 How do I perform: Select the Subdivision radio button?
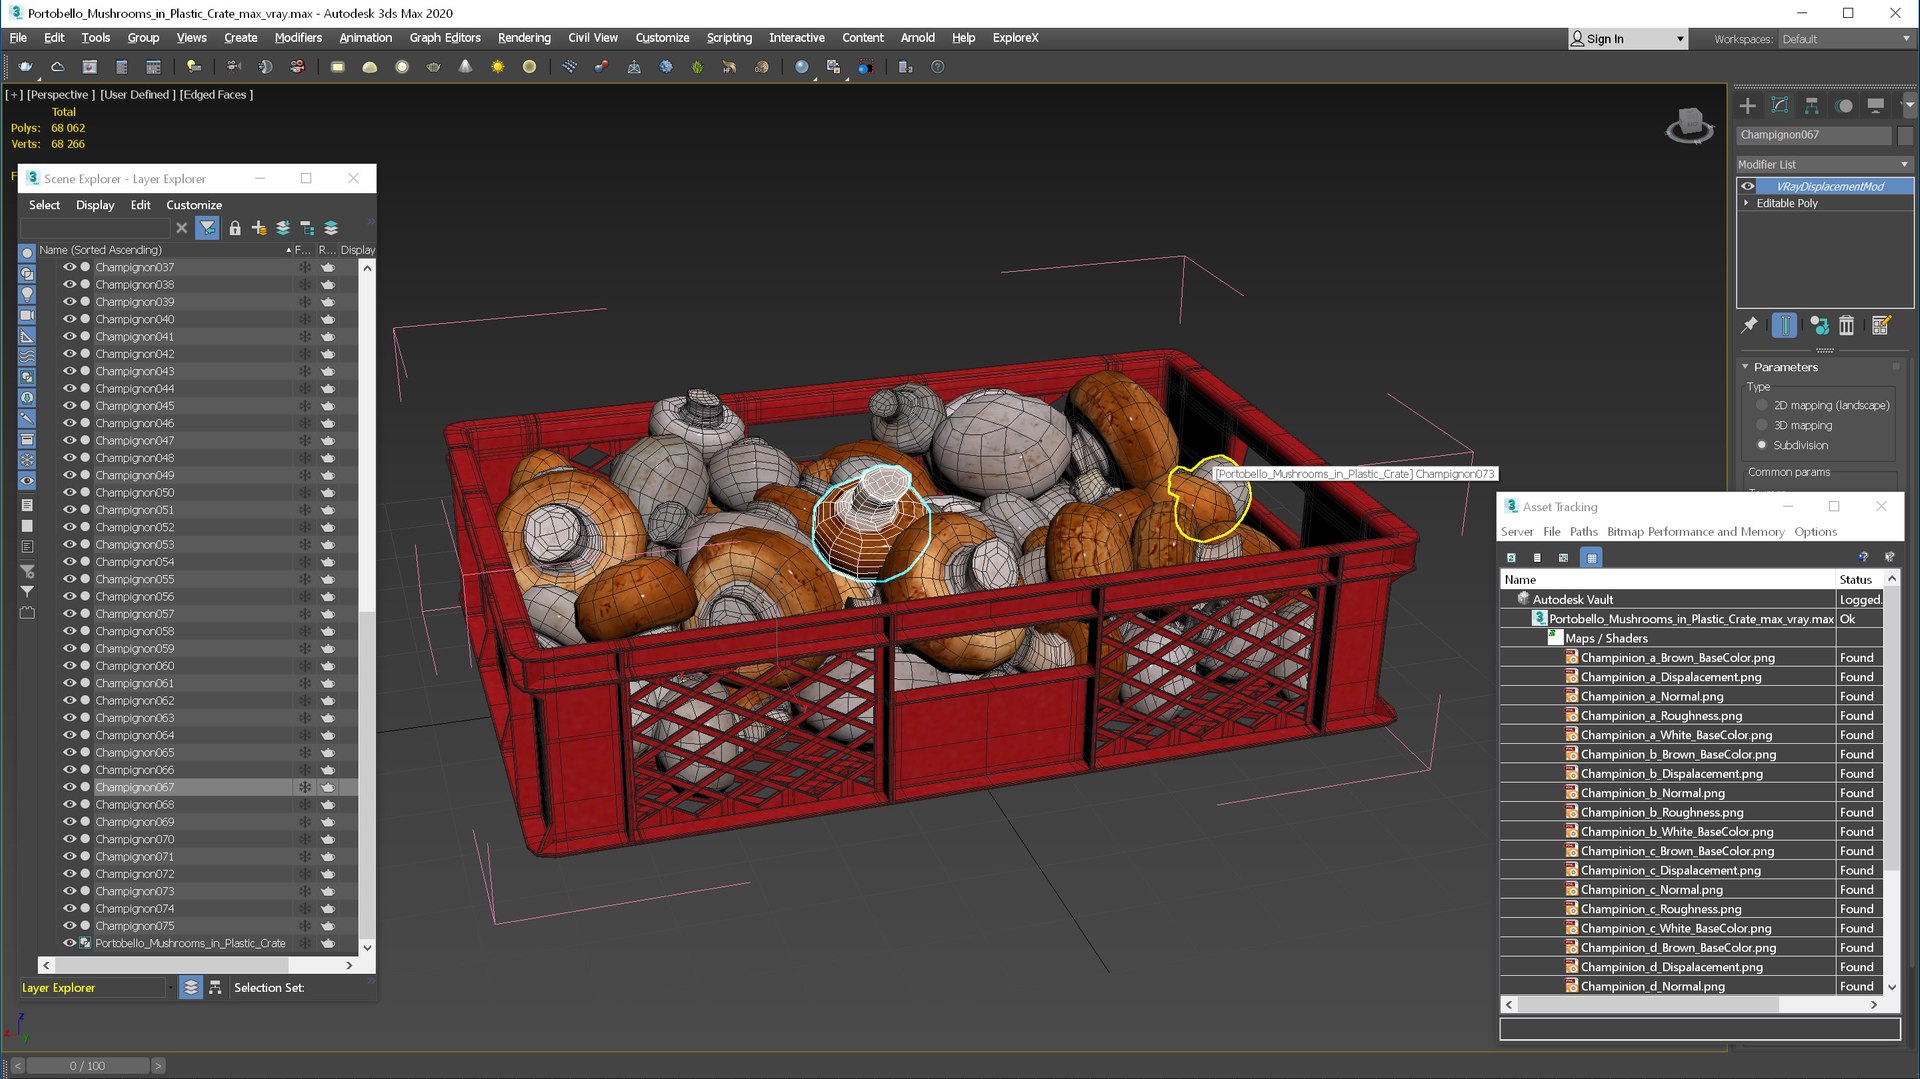click(x=1762, y=445)
